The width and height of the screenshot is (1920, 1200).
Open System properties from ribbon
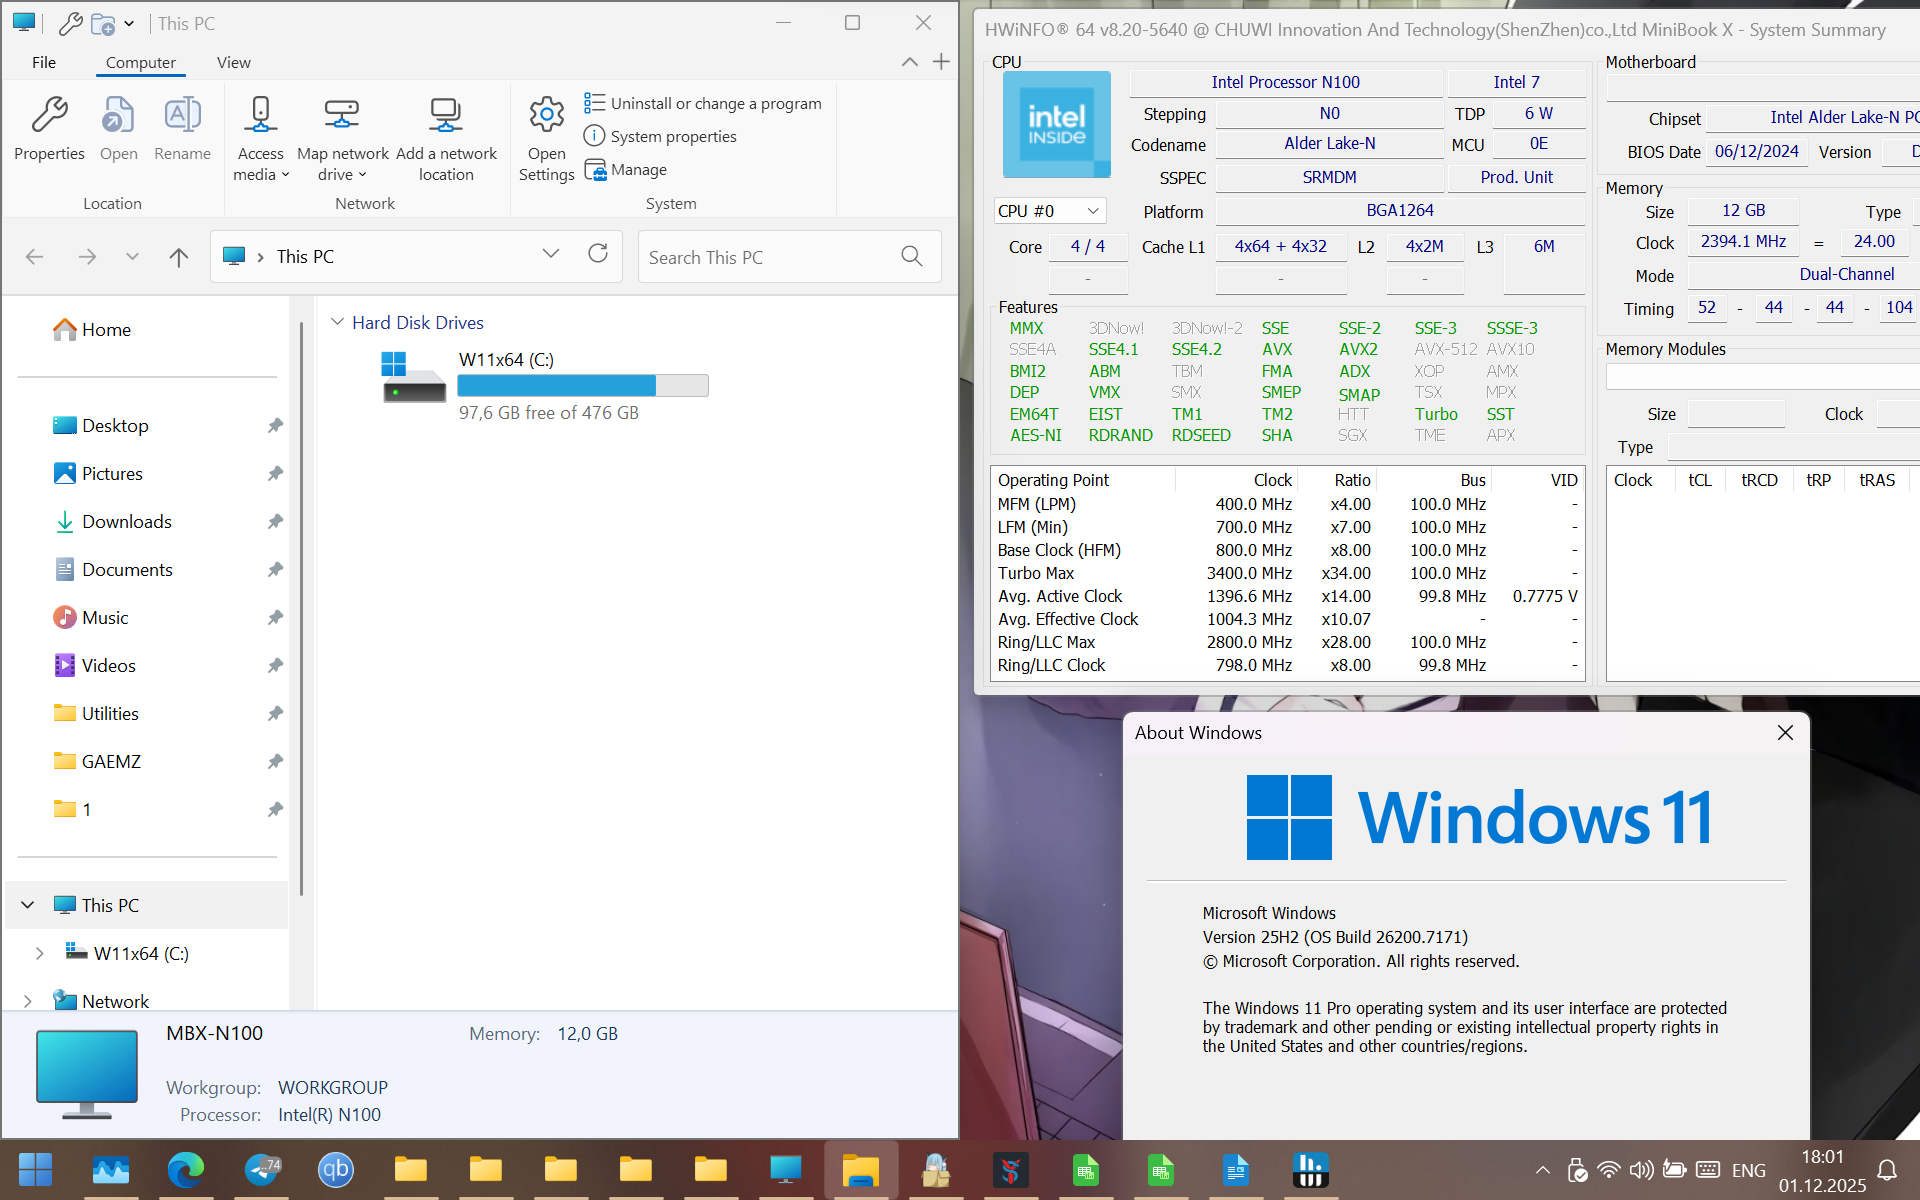(x=661, y=136)
